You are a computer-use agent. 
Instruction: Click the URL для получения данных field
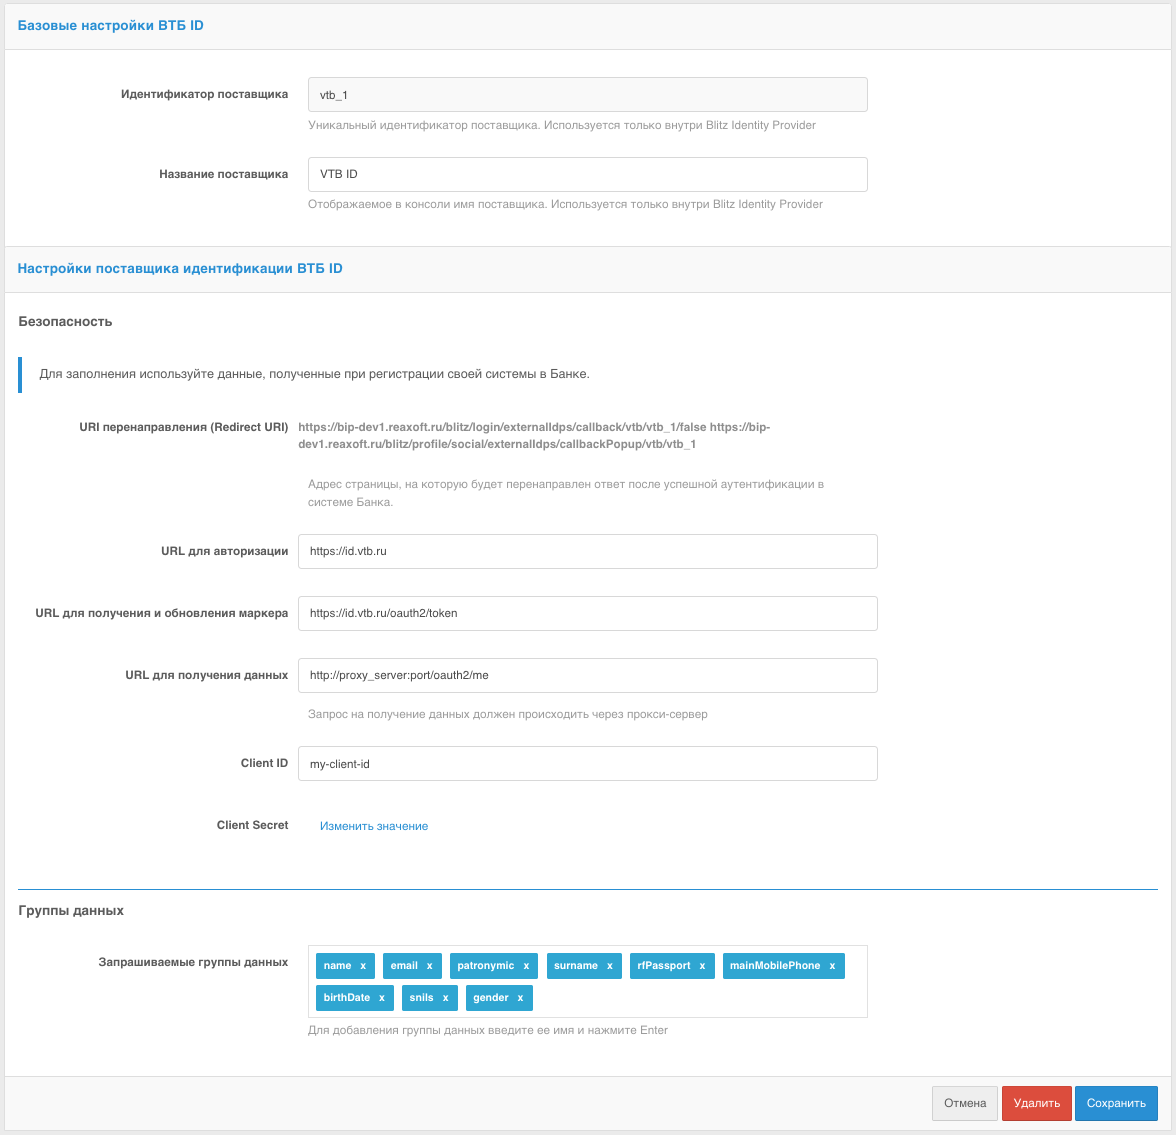pos(588,675)
